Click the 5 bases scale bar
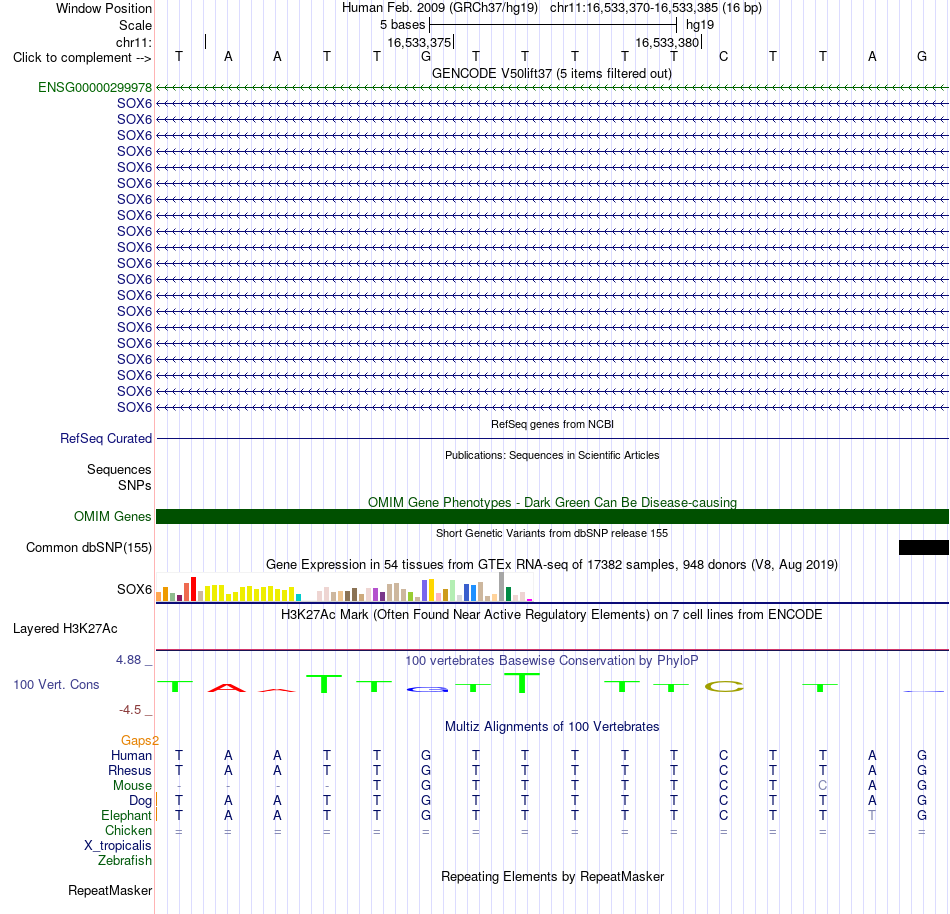 coord(553,25)
